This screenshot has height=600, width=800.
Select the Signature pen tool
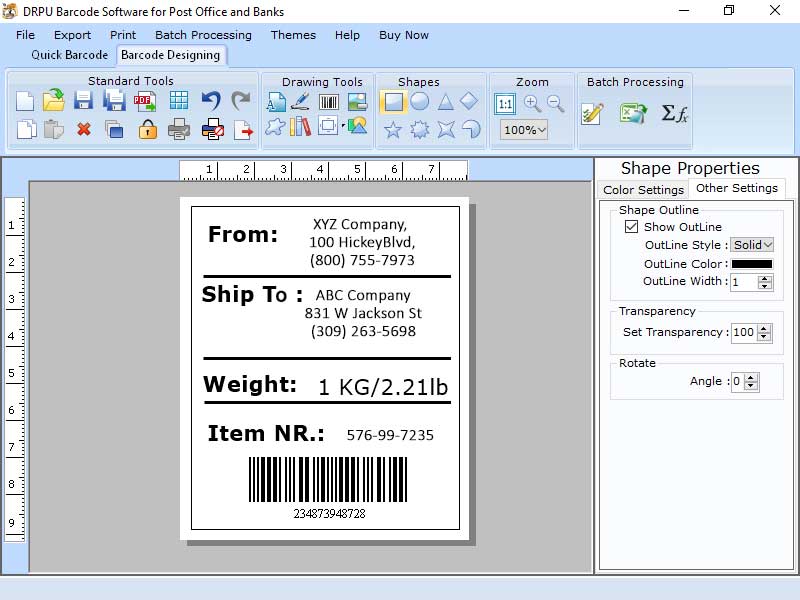click(x=301, y=101)
